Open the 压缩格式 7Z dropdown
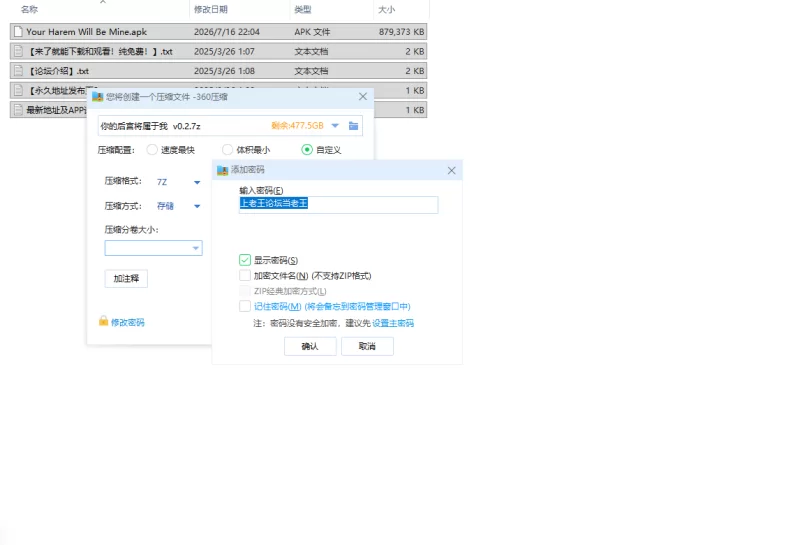 click(197, 182)
